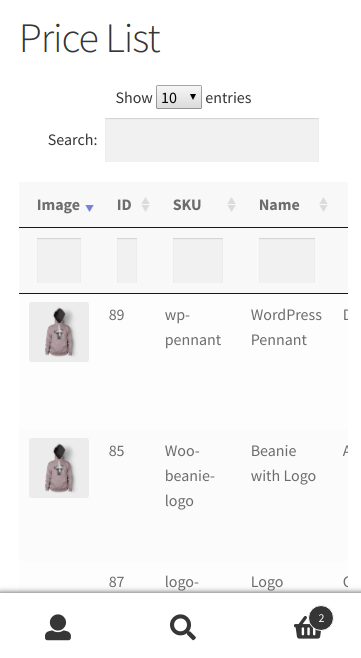Open WordPress Pennant product thumbnail
Viewport: 361px width, 658px height.
click(x=59, y=332)
